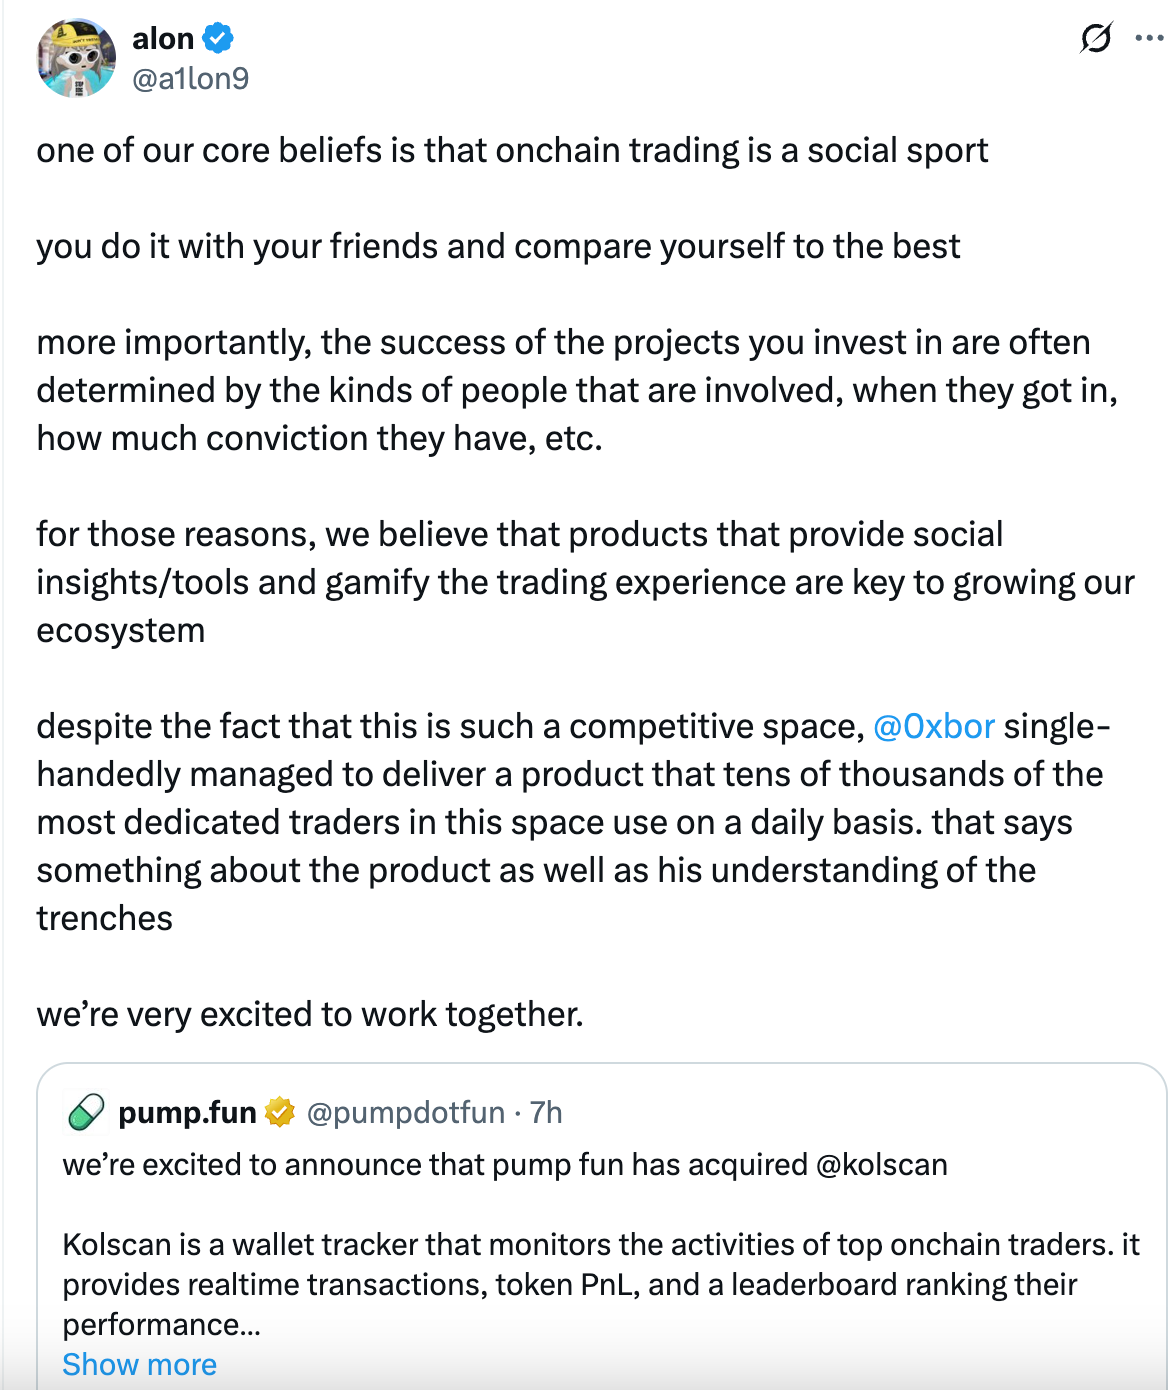Open the @a1lon9 handle link
1168x1390 pixels.
[190, 78]
